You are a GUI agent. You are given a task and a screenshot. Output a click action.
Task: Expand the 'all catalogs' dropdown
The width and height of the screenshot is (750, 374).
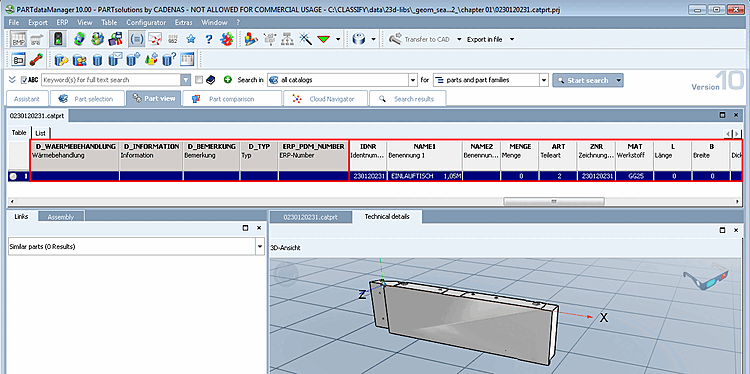click(x=413, y=80)
